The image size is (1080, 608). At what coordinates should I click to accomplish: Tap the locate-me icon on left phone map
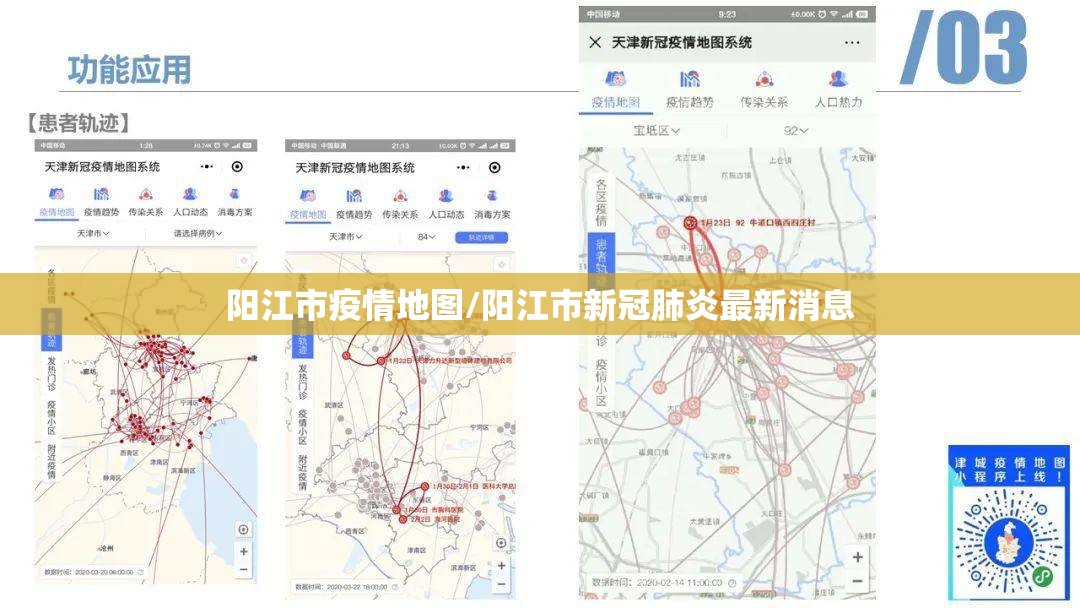(243, 530)
